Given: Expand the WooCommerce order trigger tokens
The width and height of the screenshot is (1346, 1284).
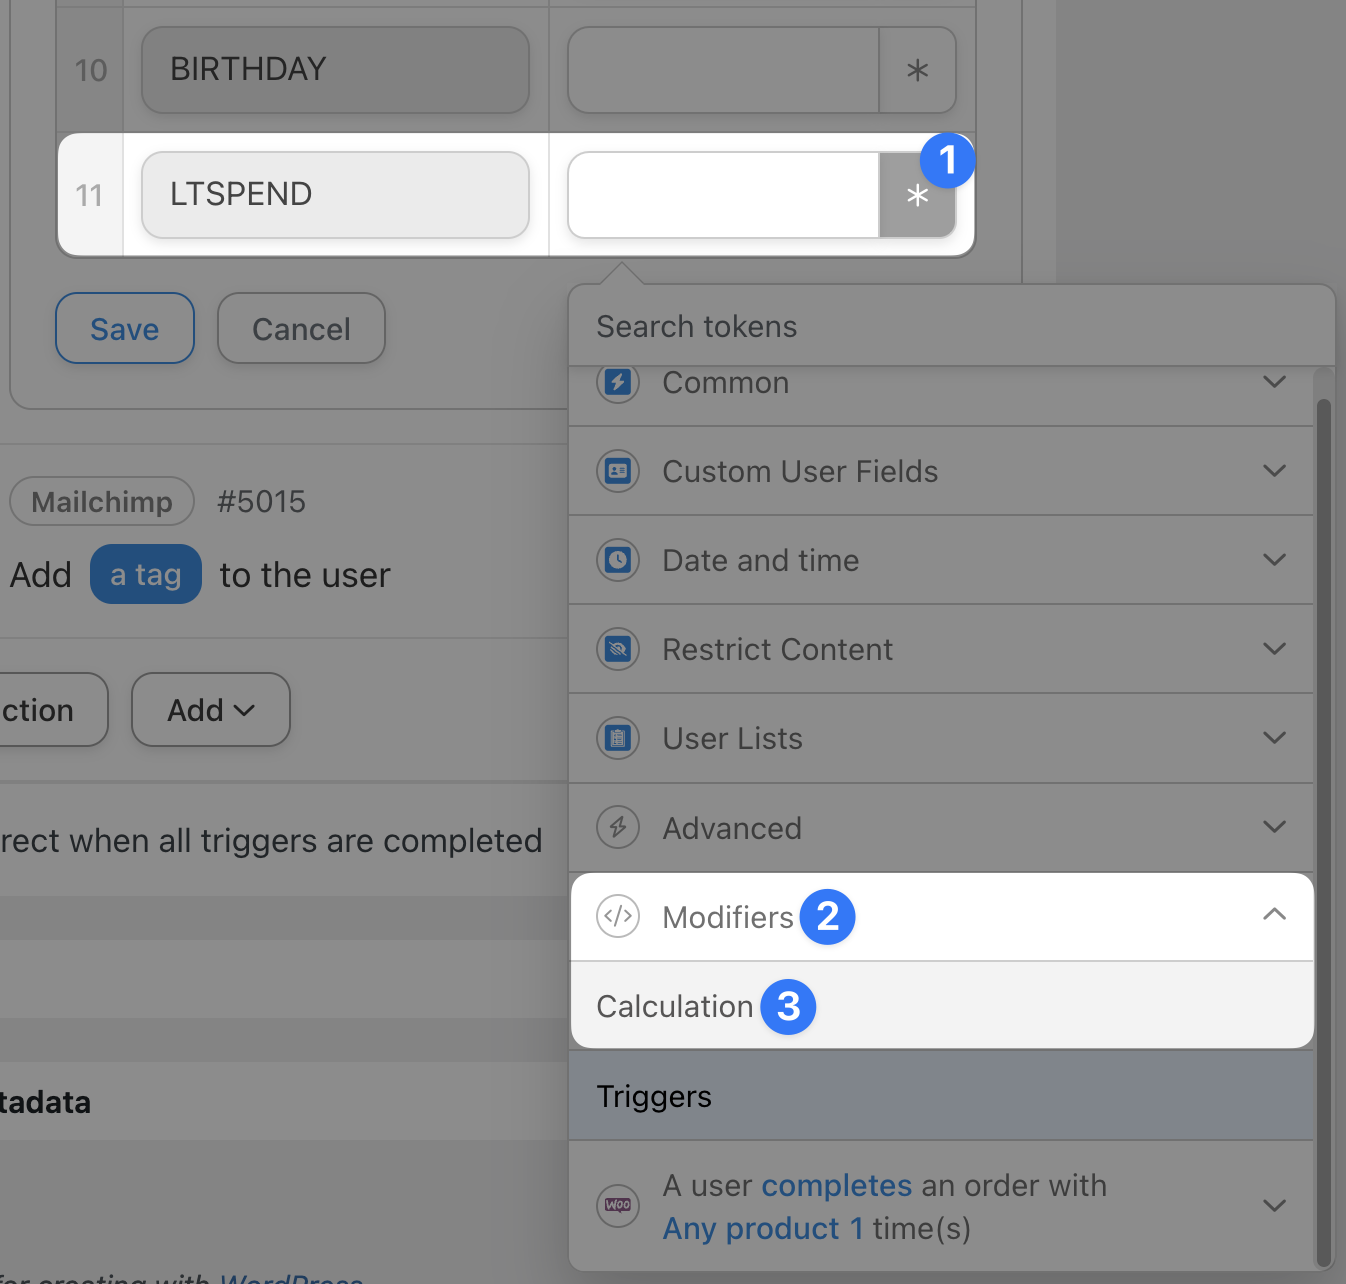Looking at the screenshot, I should coord(1274,1205).
